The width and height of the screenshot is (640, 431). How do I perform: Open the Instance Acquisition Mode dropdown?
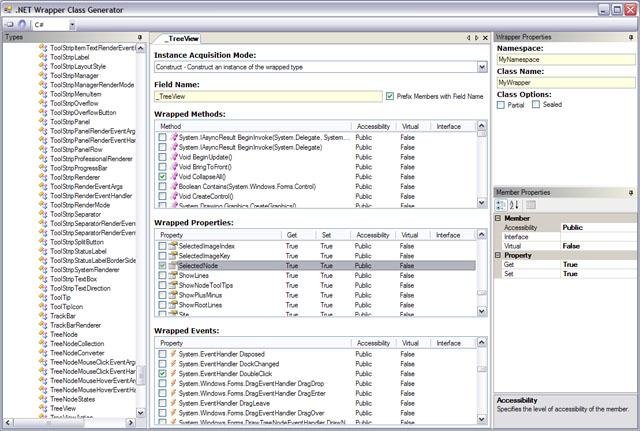(482, 67)
